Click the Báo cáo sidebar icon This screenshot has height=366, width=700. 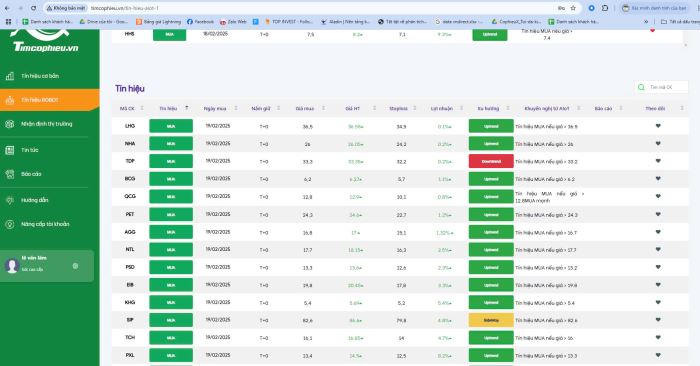10,174
